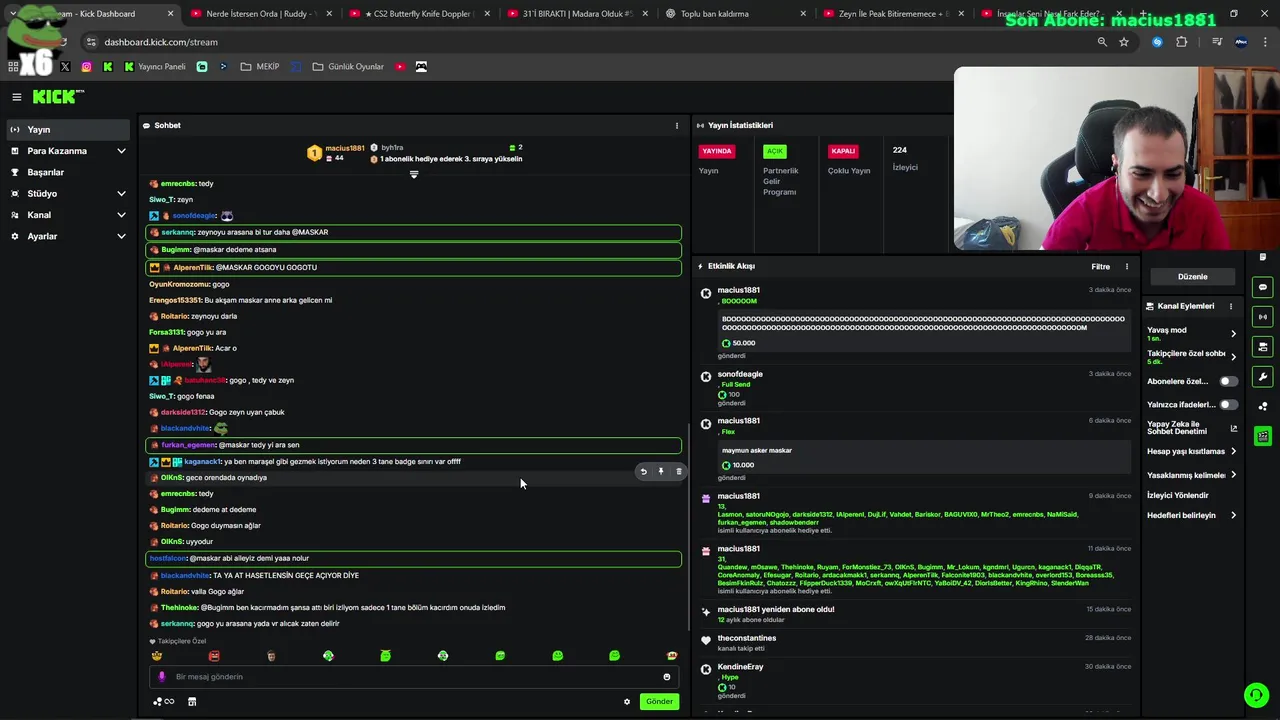Click the infinity points icon below chat

(x=164, y=702)
